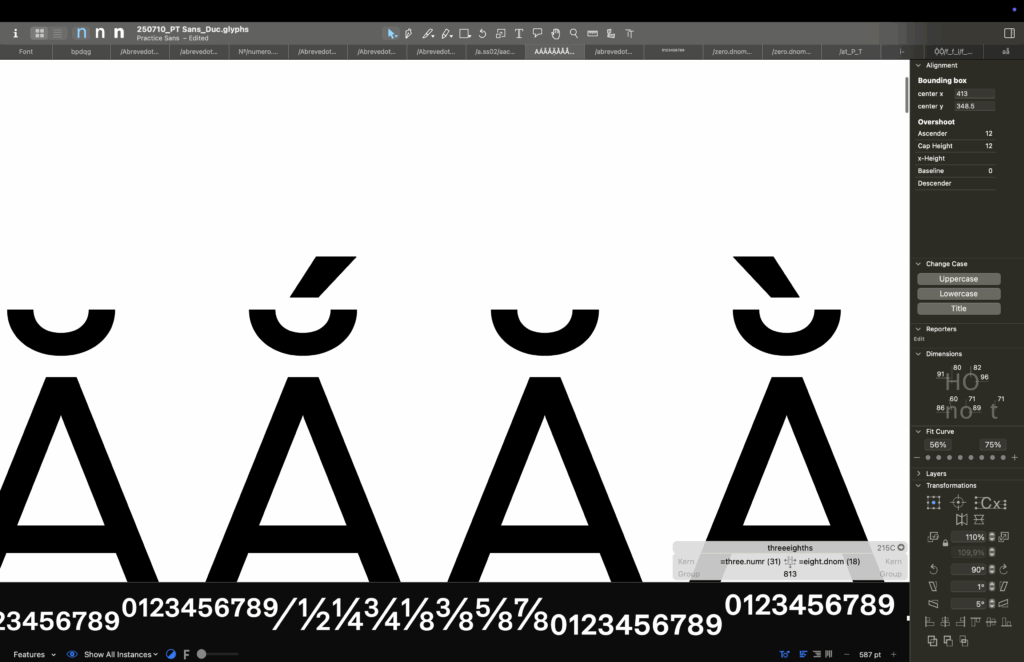Open the /a.ss02/aac... tab
1024x662 pixels.
pyautogui.click(x=495, y=52)
